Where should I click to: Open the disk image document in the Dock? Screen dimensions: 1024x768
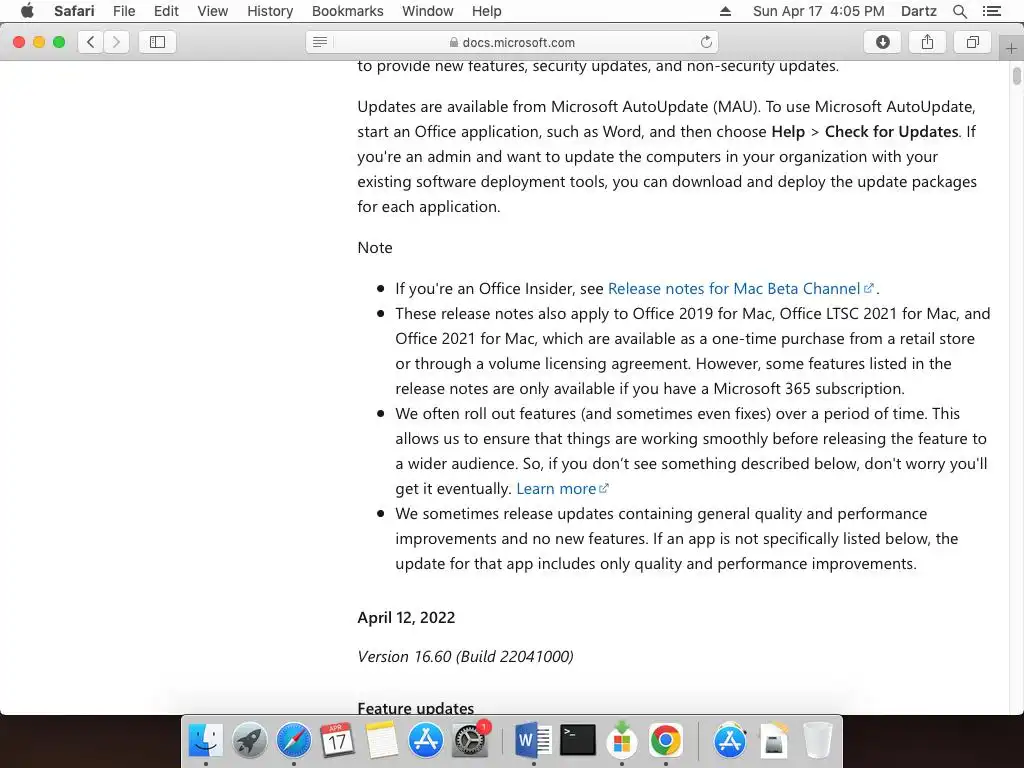774,741
